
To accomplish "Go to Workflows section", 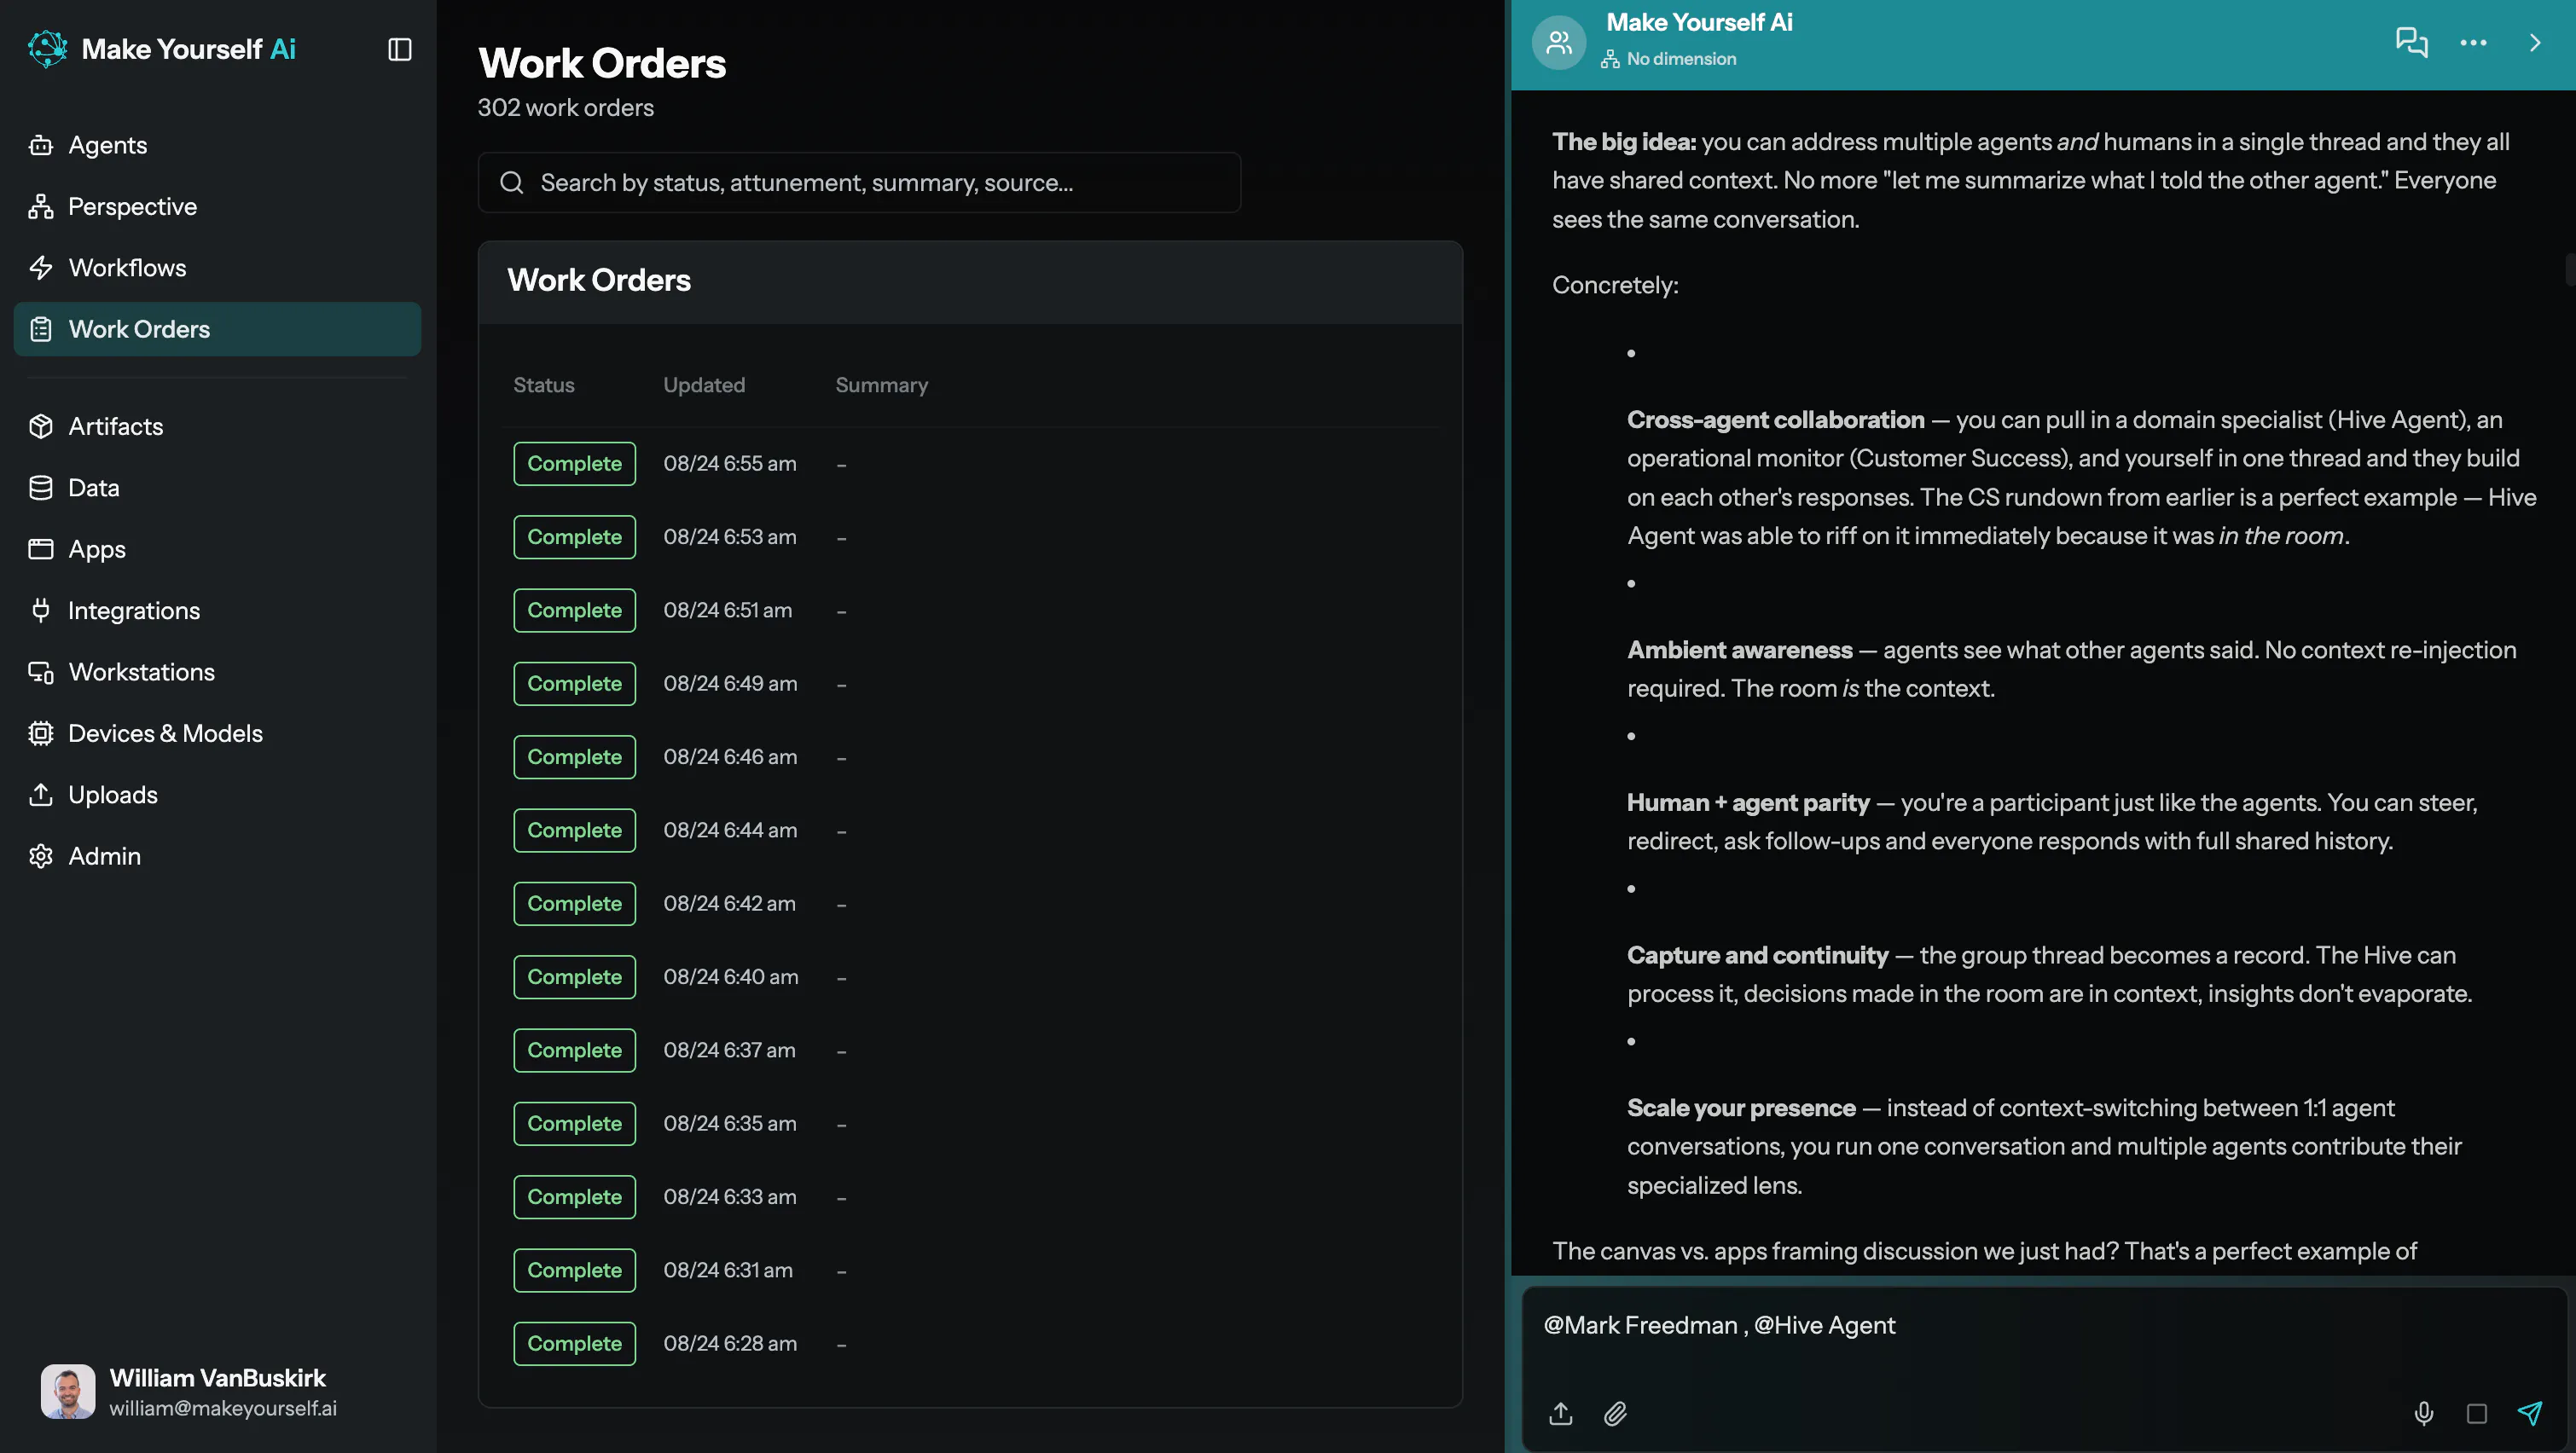I will click(217, 267).
